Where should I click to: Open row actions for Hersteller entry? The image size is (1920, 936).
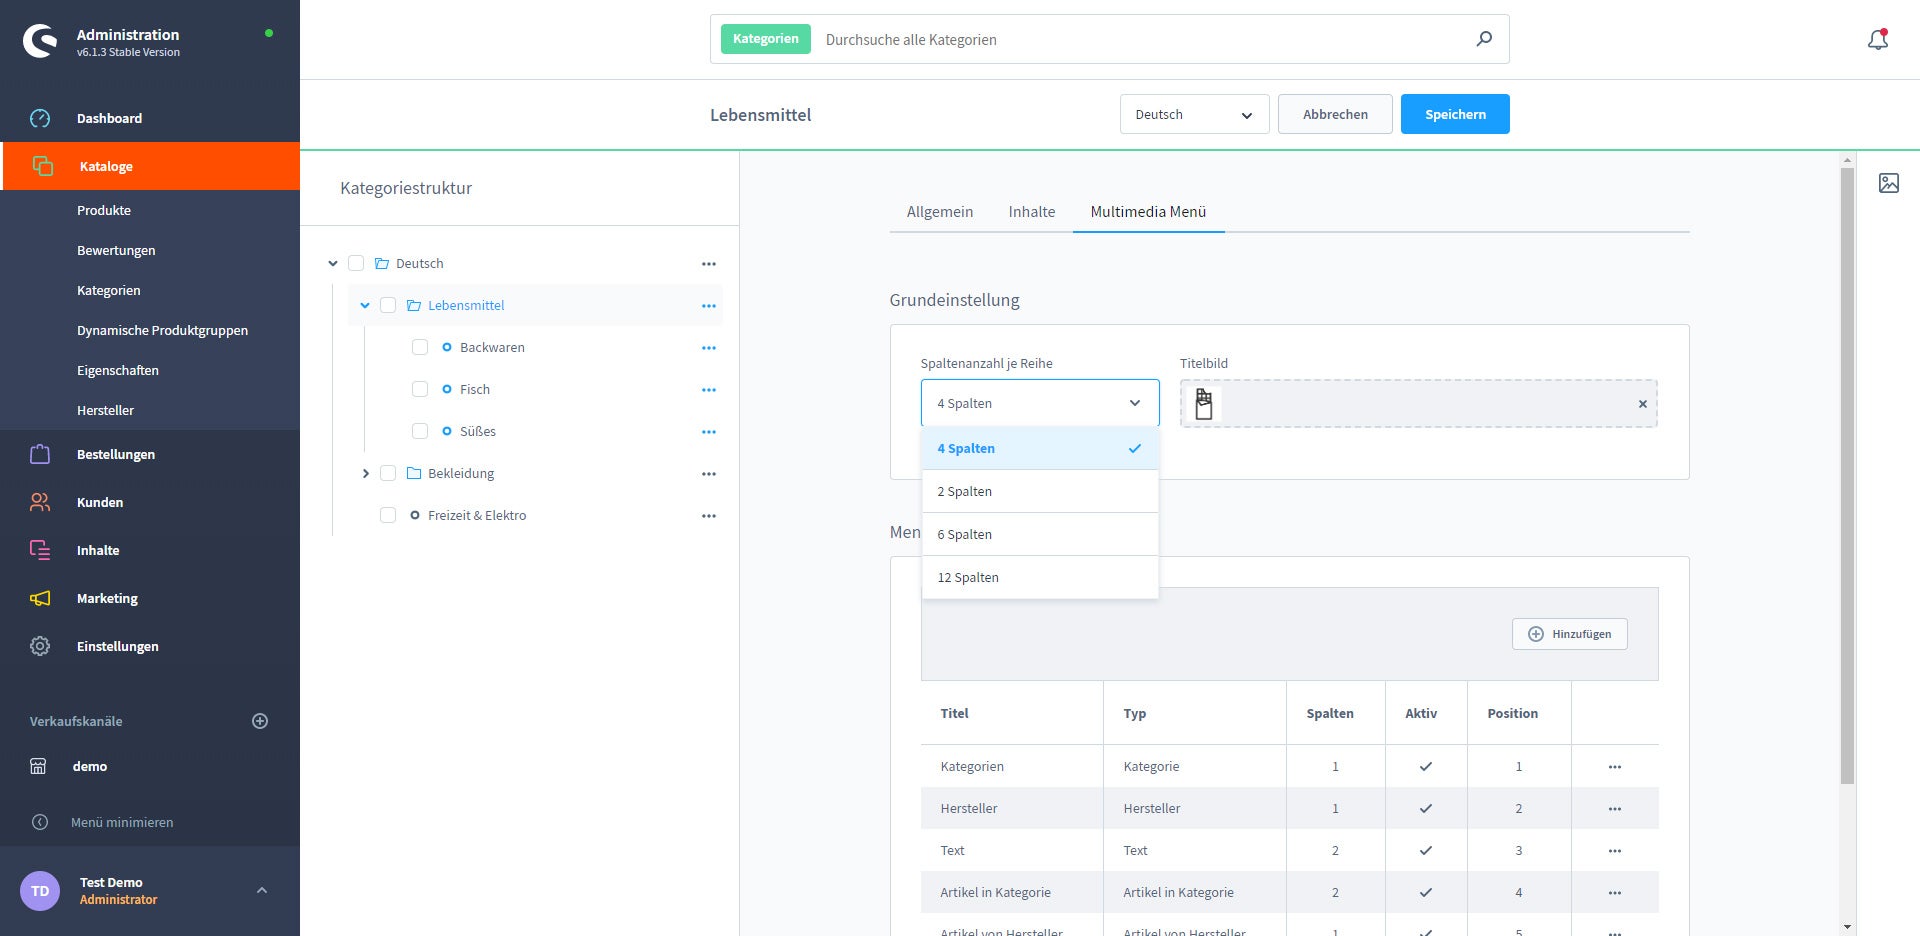point(1615,809)
